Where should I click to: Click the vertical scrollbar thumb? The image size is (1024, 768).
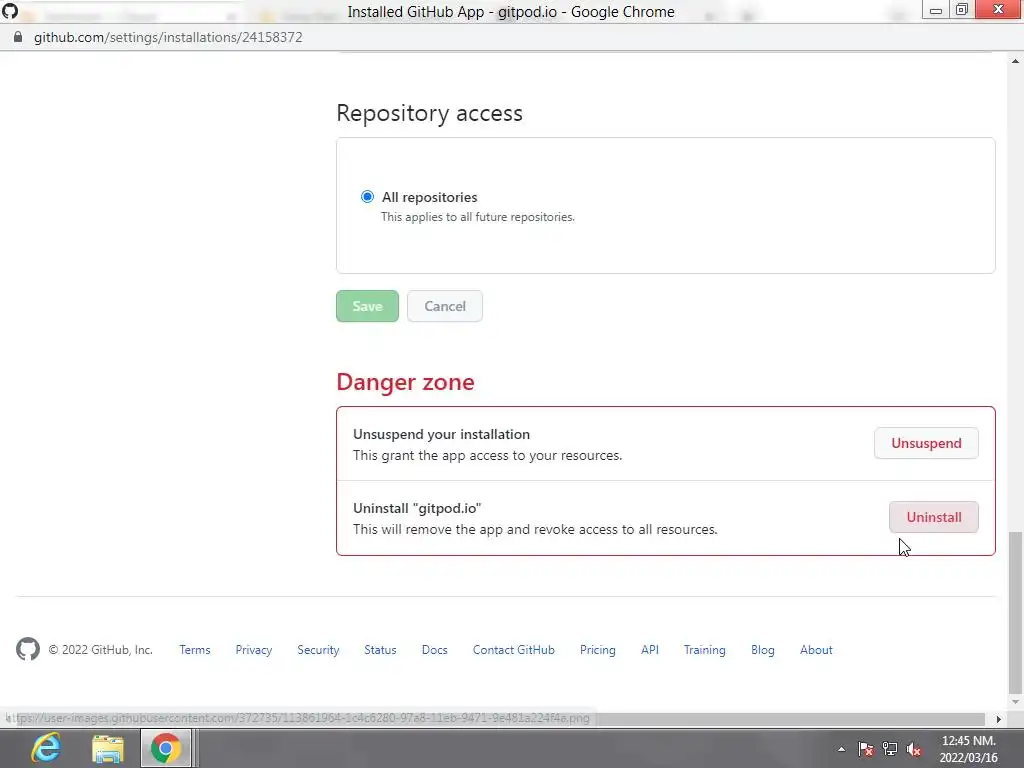click(1015, 613)
